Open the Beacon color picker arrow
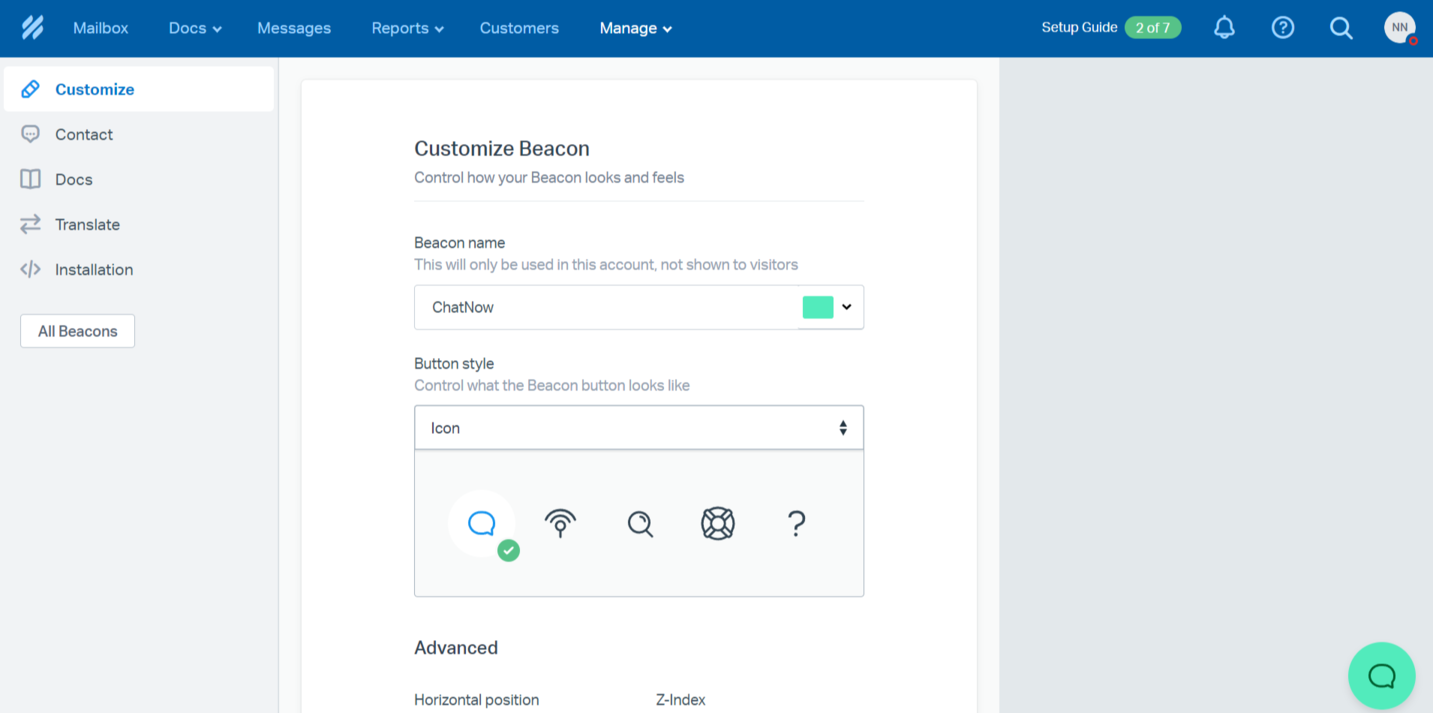This screenshot has width=1433, height=713. 847,307
